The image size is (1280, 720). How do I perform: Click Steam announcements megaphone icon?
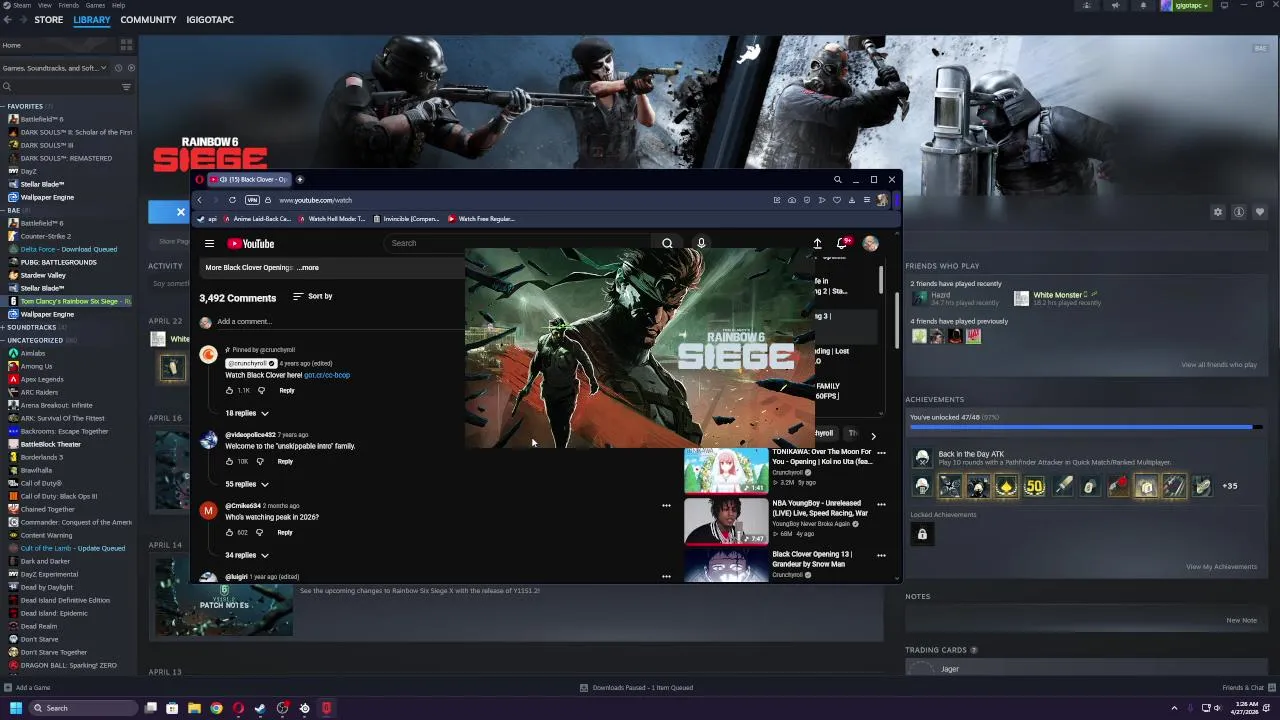point(1115,5)
